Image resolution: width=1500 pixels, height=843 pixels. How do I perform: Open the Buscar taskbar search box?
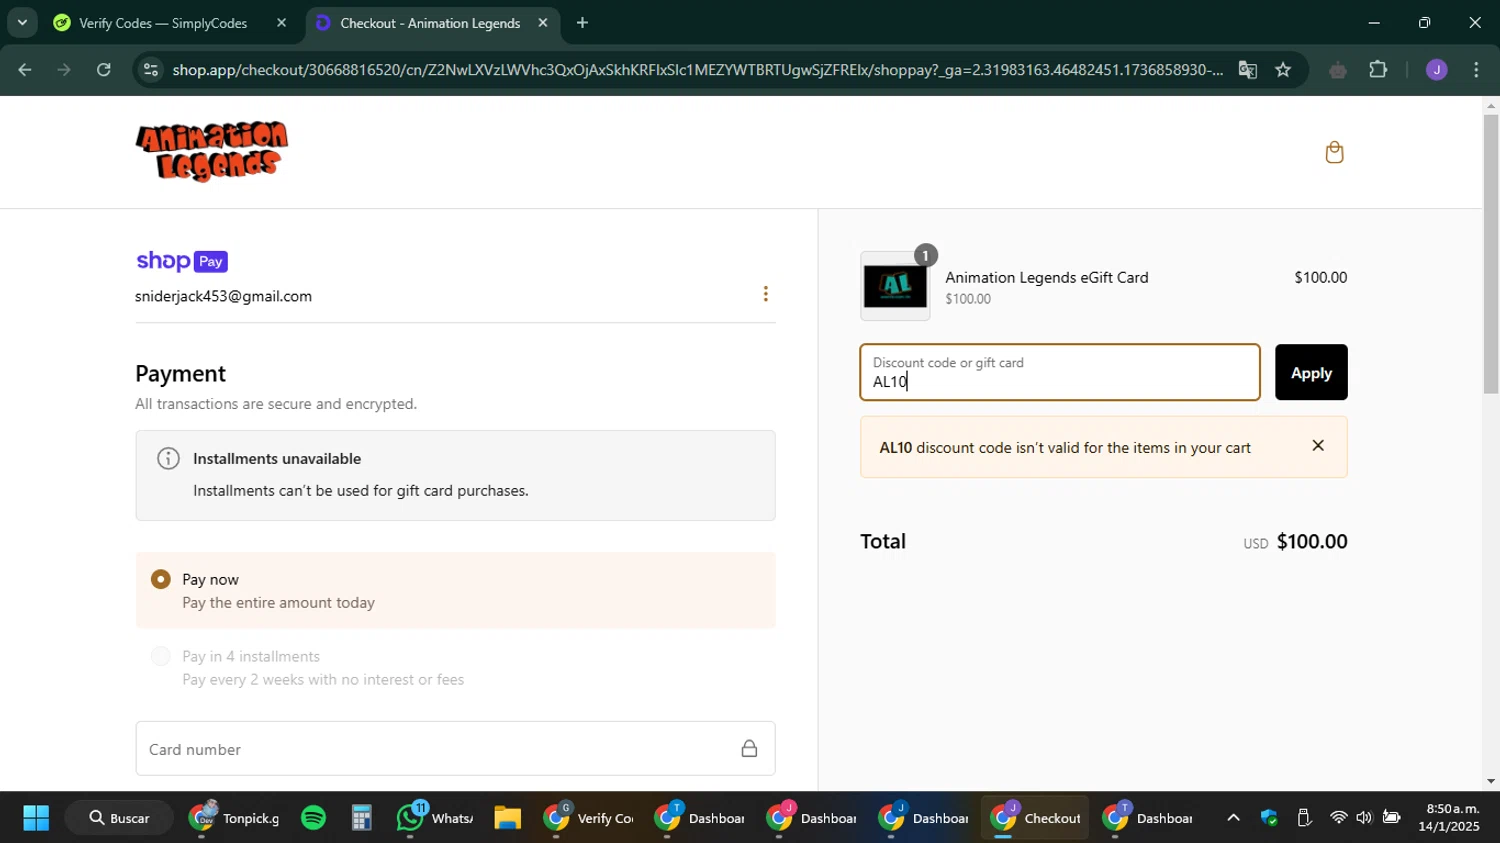120,818
